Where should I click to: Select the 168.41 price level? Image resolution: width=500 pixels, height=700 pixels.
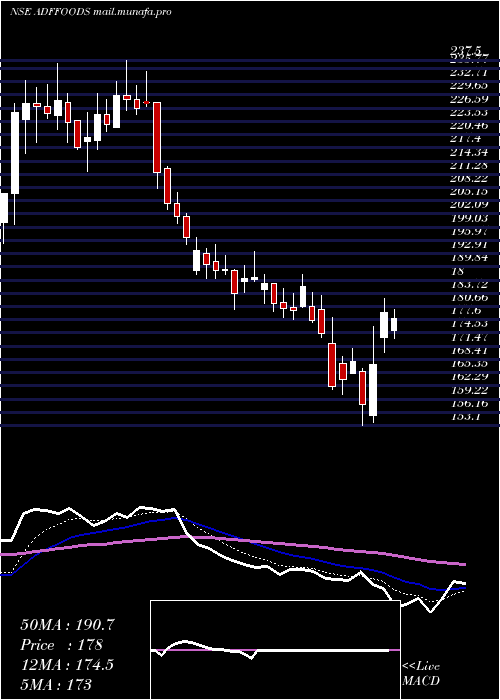[469, 350]
